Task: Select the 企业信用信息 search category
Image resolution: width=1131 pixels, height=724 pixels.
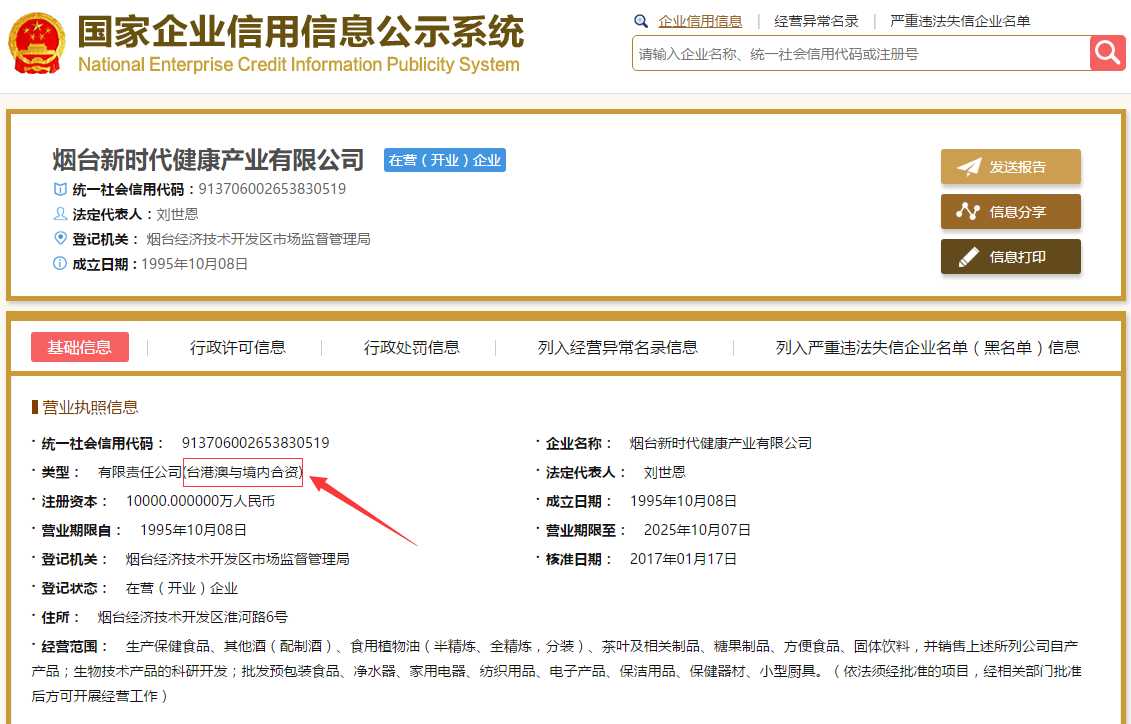Action: 700,22
